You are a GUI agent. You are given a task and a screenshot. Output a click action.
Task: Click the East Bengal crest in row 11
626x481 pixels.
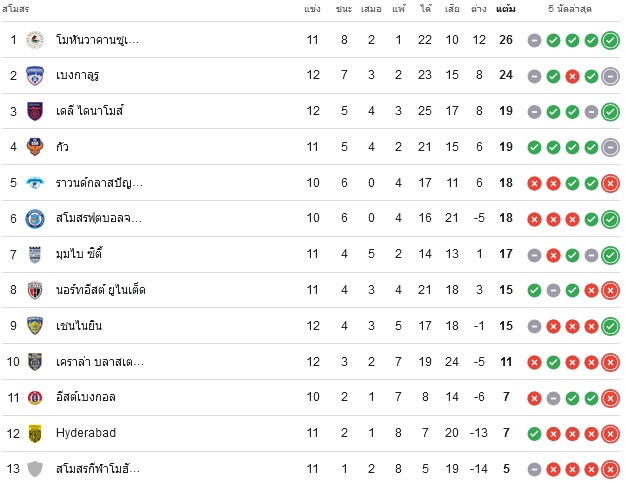pyautogui.click(x=35, y=398)
